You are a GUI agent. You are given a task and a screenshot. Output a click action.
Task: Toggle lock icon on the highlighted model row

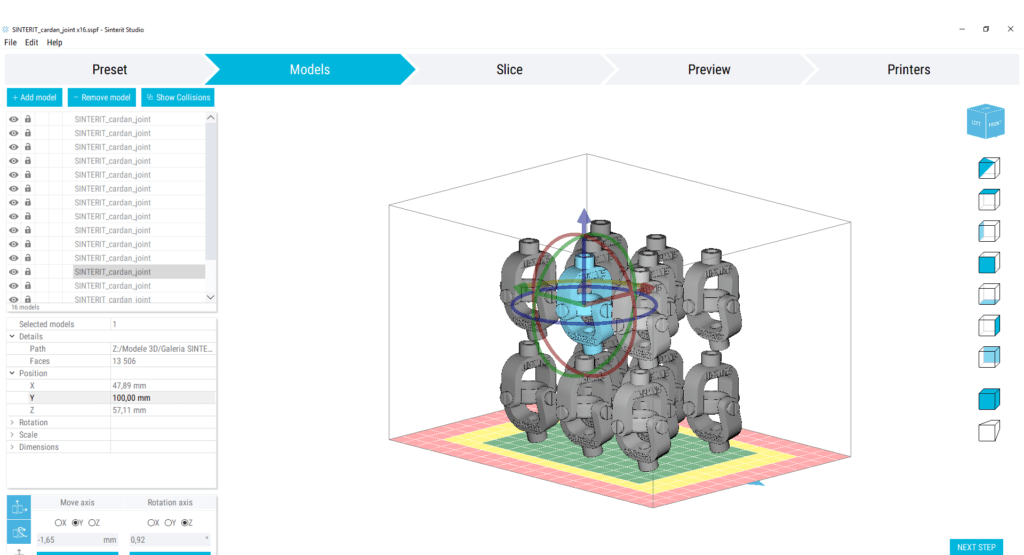coord(28,272)
